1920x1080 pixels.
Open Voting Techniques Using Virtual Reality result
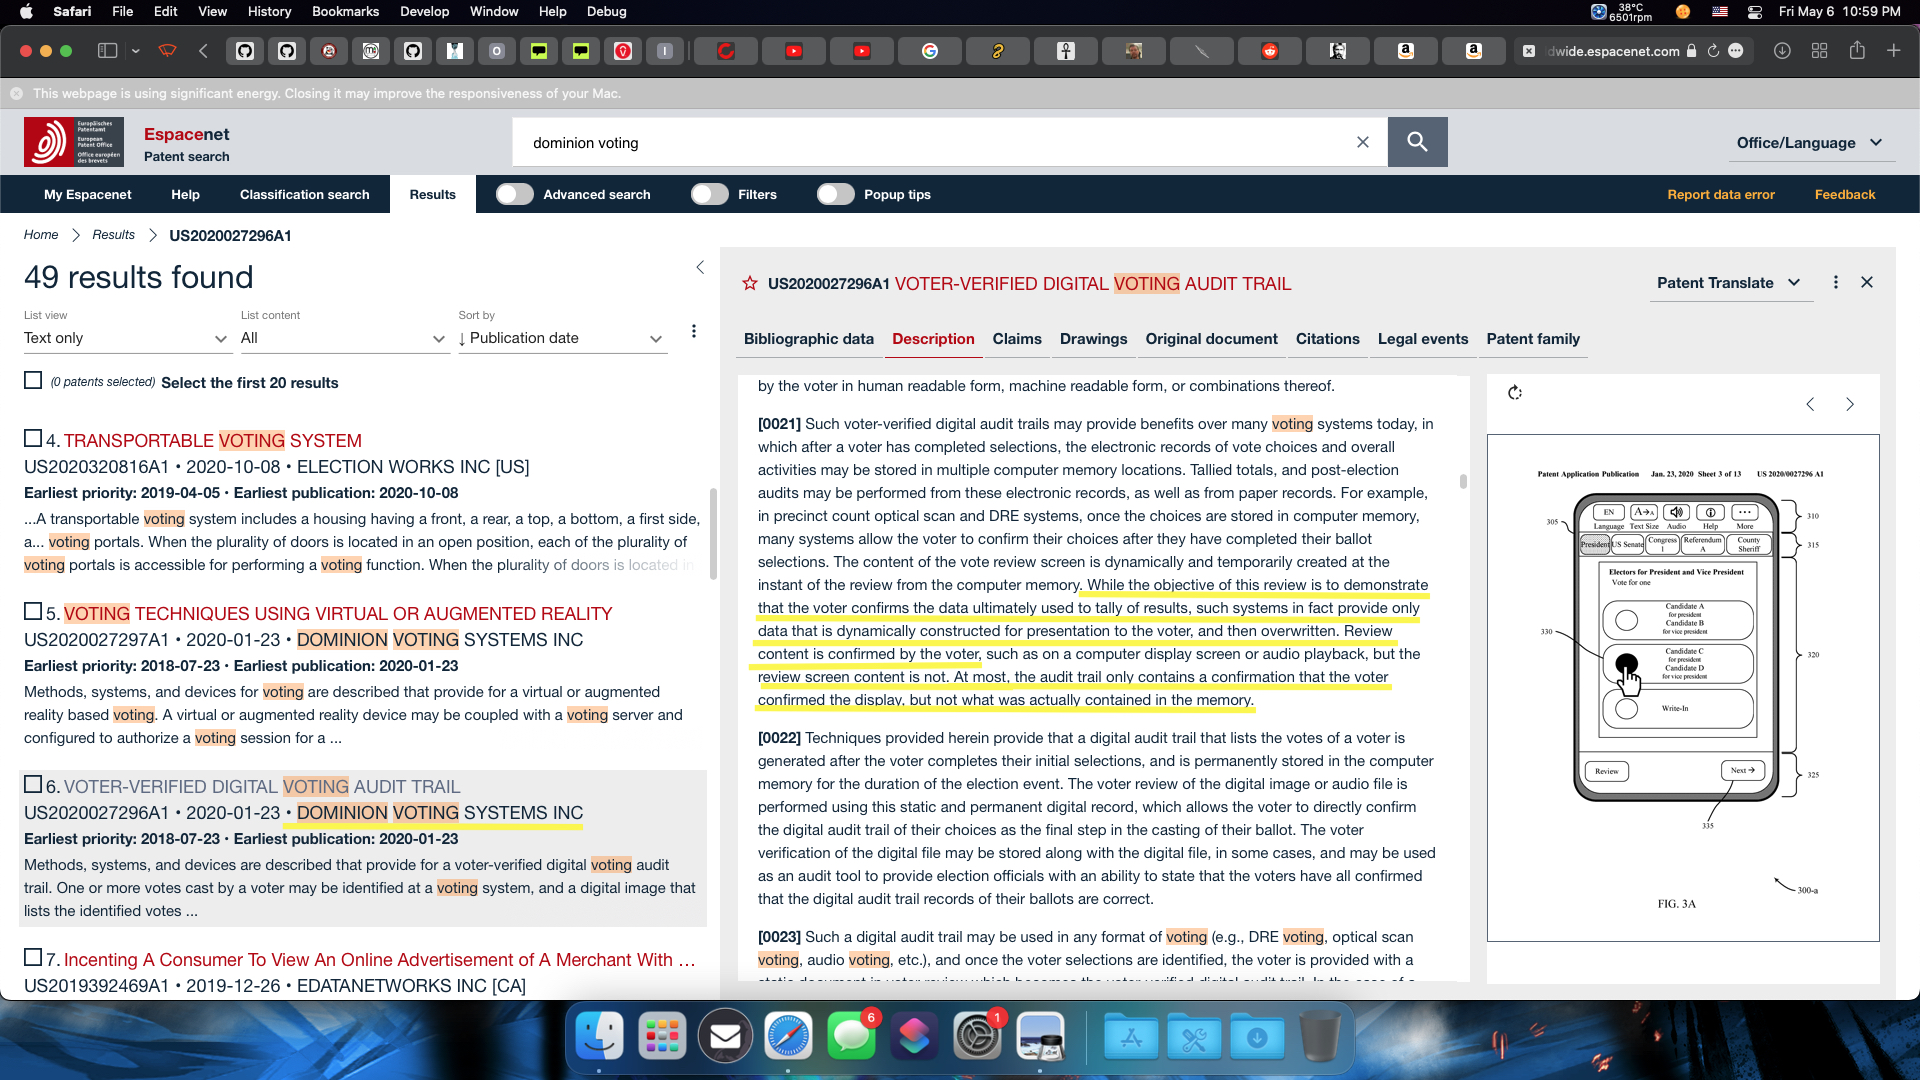tap(338, 613)
